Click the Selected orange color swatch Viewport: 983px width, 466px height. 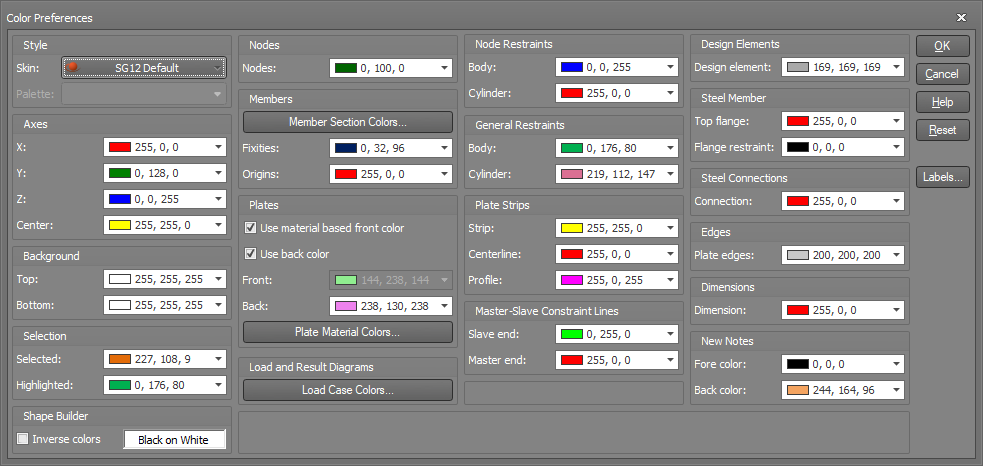pos(119,359)
